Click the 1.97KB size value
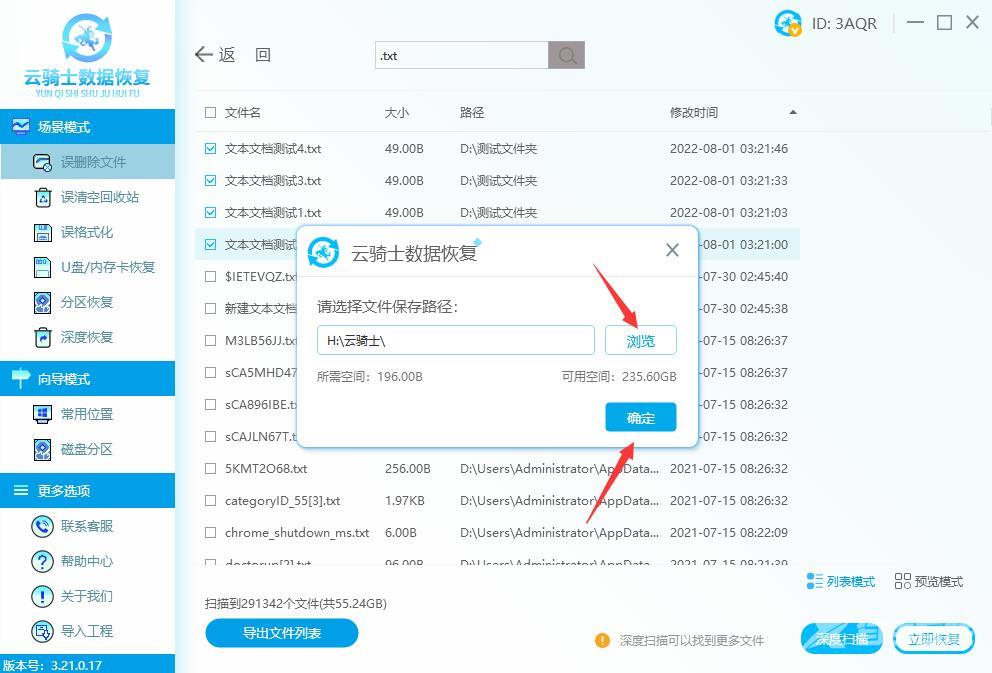This screenshot has width=992, height=673. (404, 500)
